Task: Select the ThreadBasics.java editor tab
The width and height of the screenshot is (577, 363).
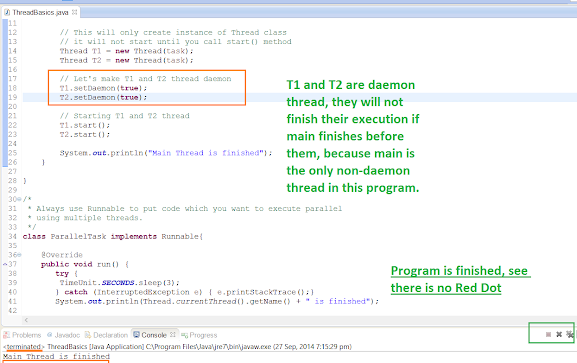Action: [x=40, y=12]
